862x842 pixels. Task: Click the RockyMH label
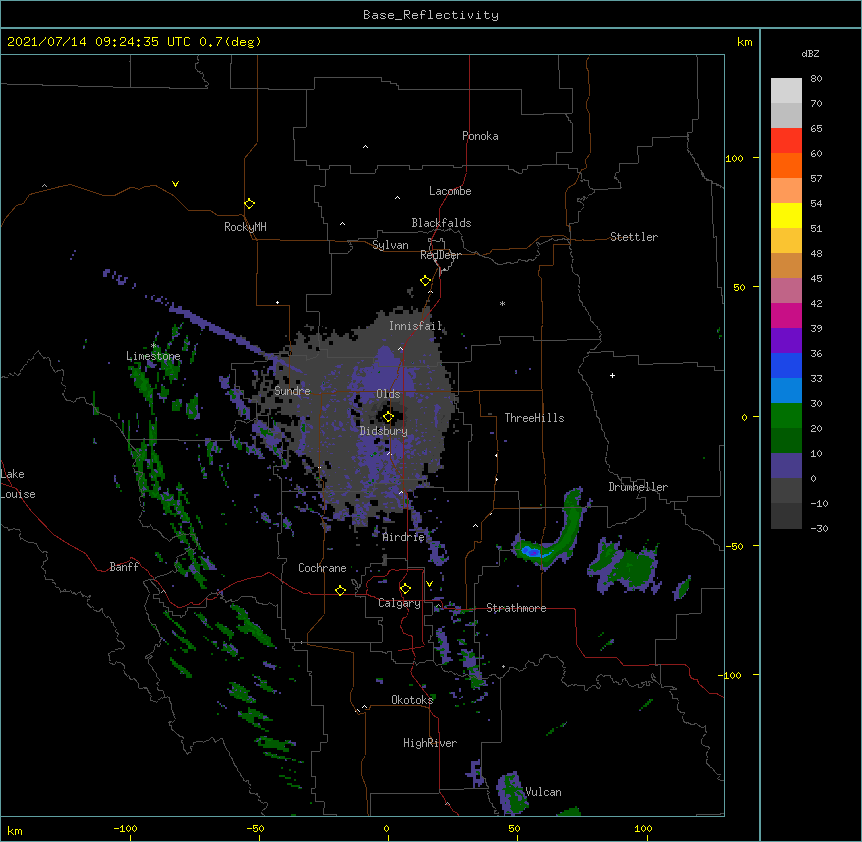245,227
